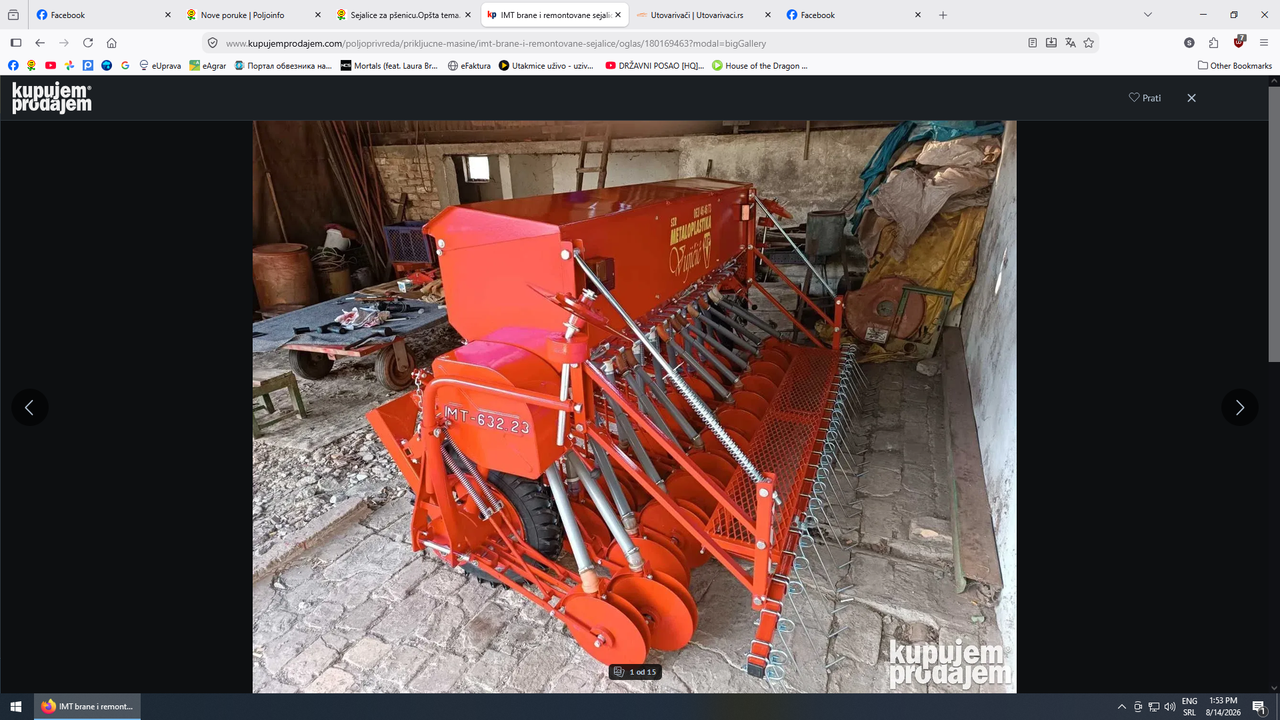Open the 1 od 15 photo counter
Viewport: 1280px width, 720px height.
[635, 672]
